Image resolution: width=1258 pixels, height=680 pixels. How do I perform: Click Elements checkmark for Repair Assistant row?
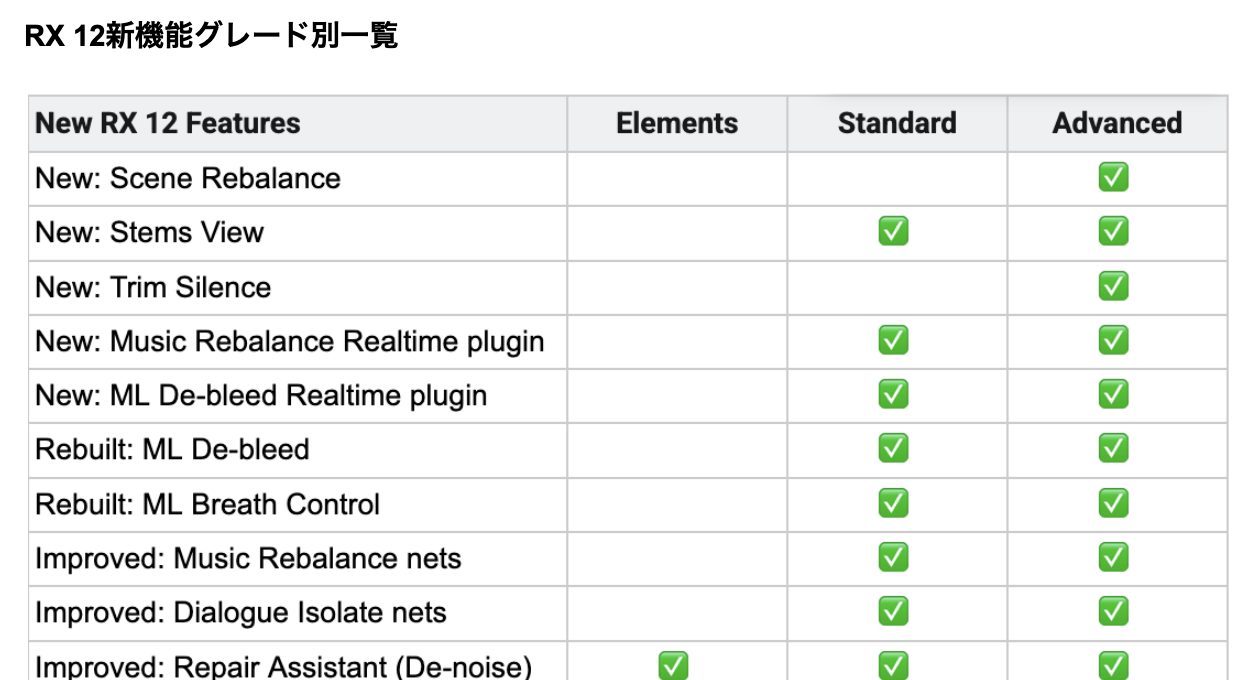(x=673, y=665)
